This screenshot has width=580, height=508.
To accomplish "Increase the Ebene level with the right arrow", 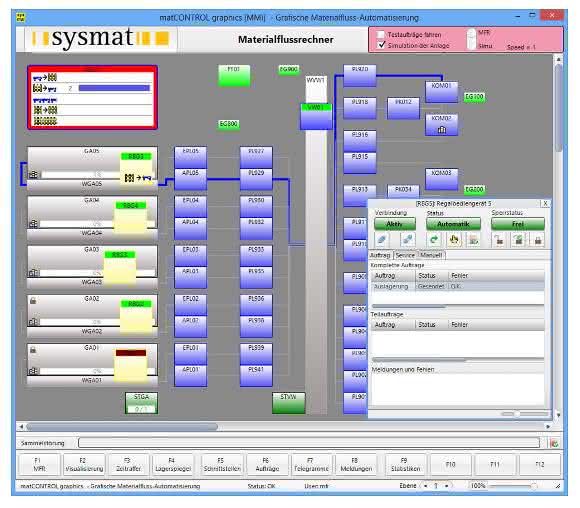I will (x=447, y=485).
